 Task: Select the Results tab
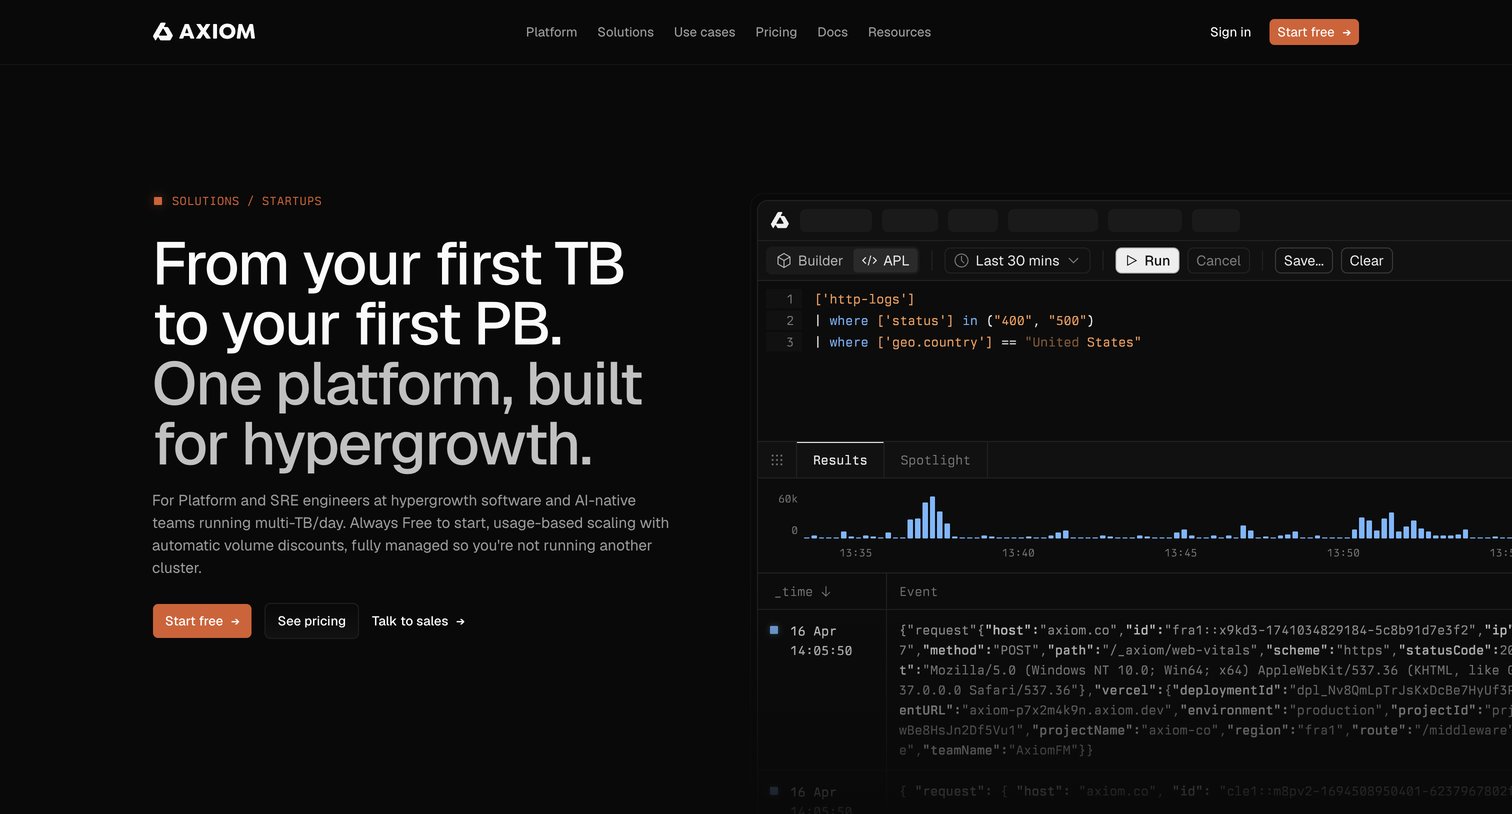[840, 460]
